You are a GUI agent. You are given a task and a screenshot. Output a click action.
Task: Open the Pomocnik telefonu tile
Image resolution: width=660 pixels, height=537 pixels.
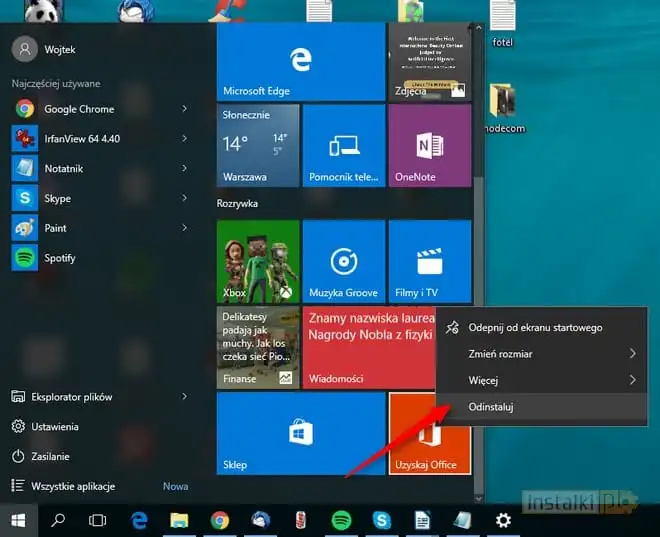point(343,146)
